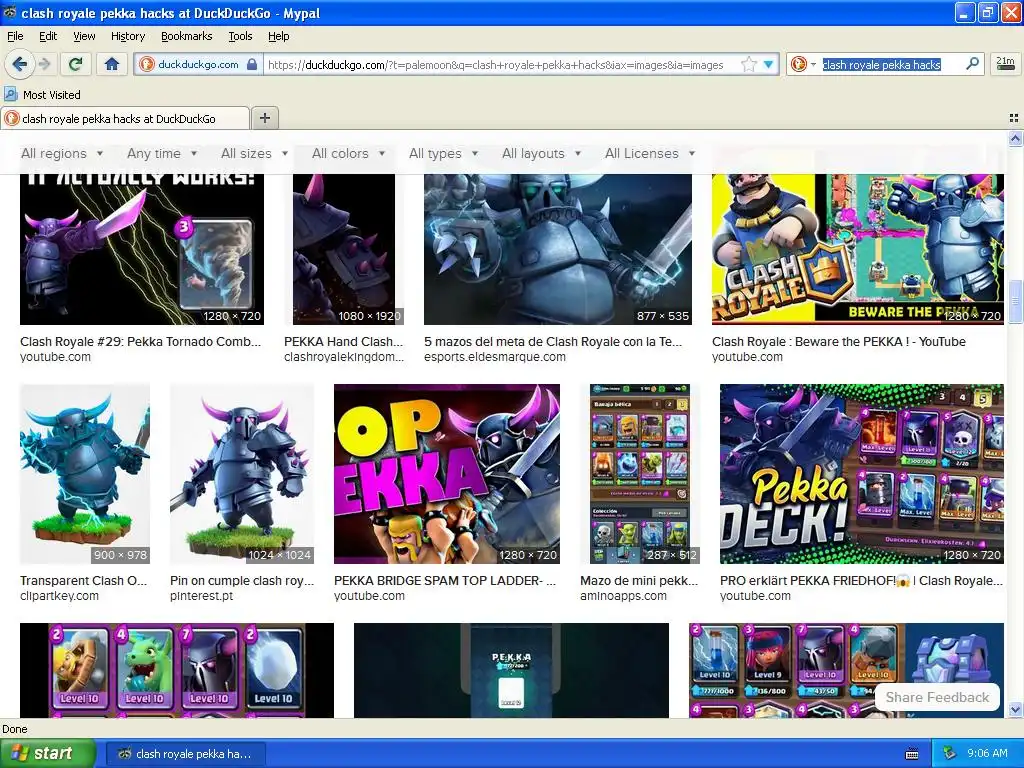Expand the All types filter
The height and width of the screenshot is (768, 1024).
point(443,153)
